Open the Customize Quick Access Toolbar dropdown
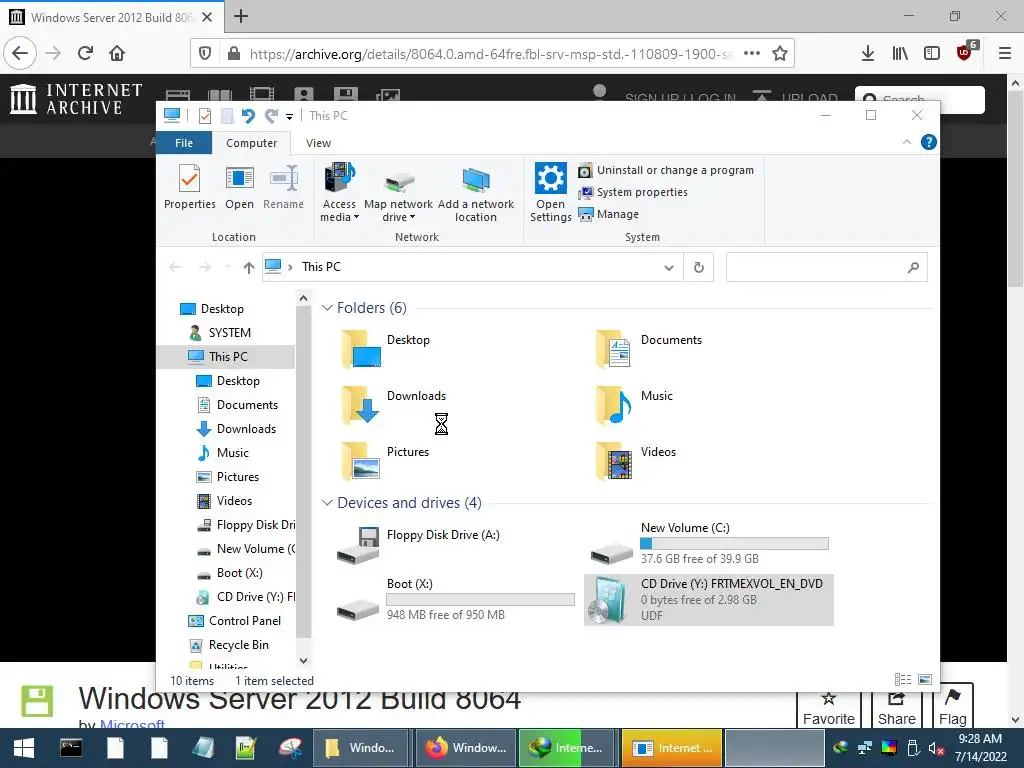This screenshot has width=1024, height=768. click(x=289, y=117)
